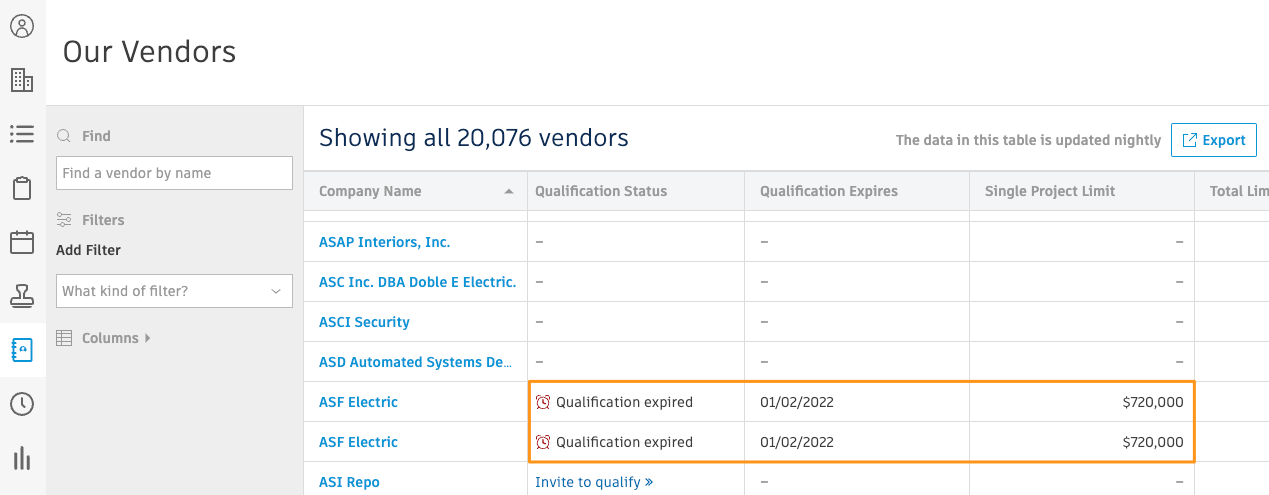The image size is (1269, 495).
Task: Open the calendar icon in sidebar
Action: click(22, 242)
